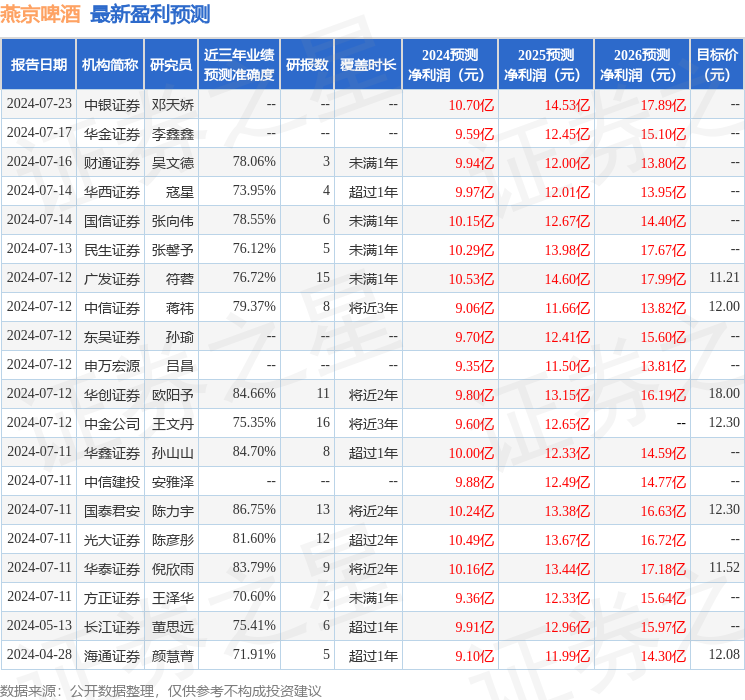This screenshot has height=700, width=745.
Task: Select researcher 王文丹 cell
Action: click(x=172, y=423)
